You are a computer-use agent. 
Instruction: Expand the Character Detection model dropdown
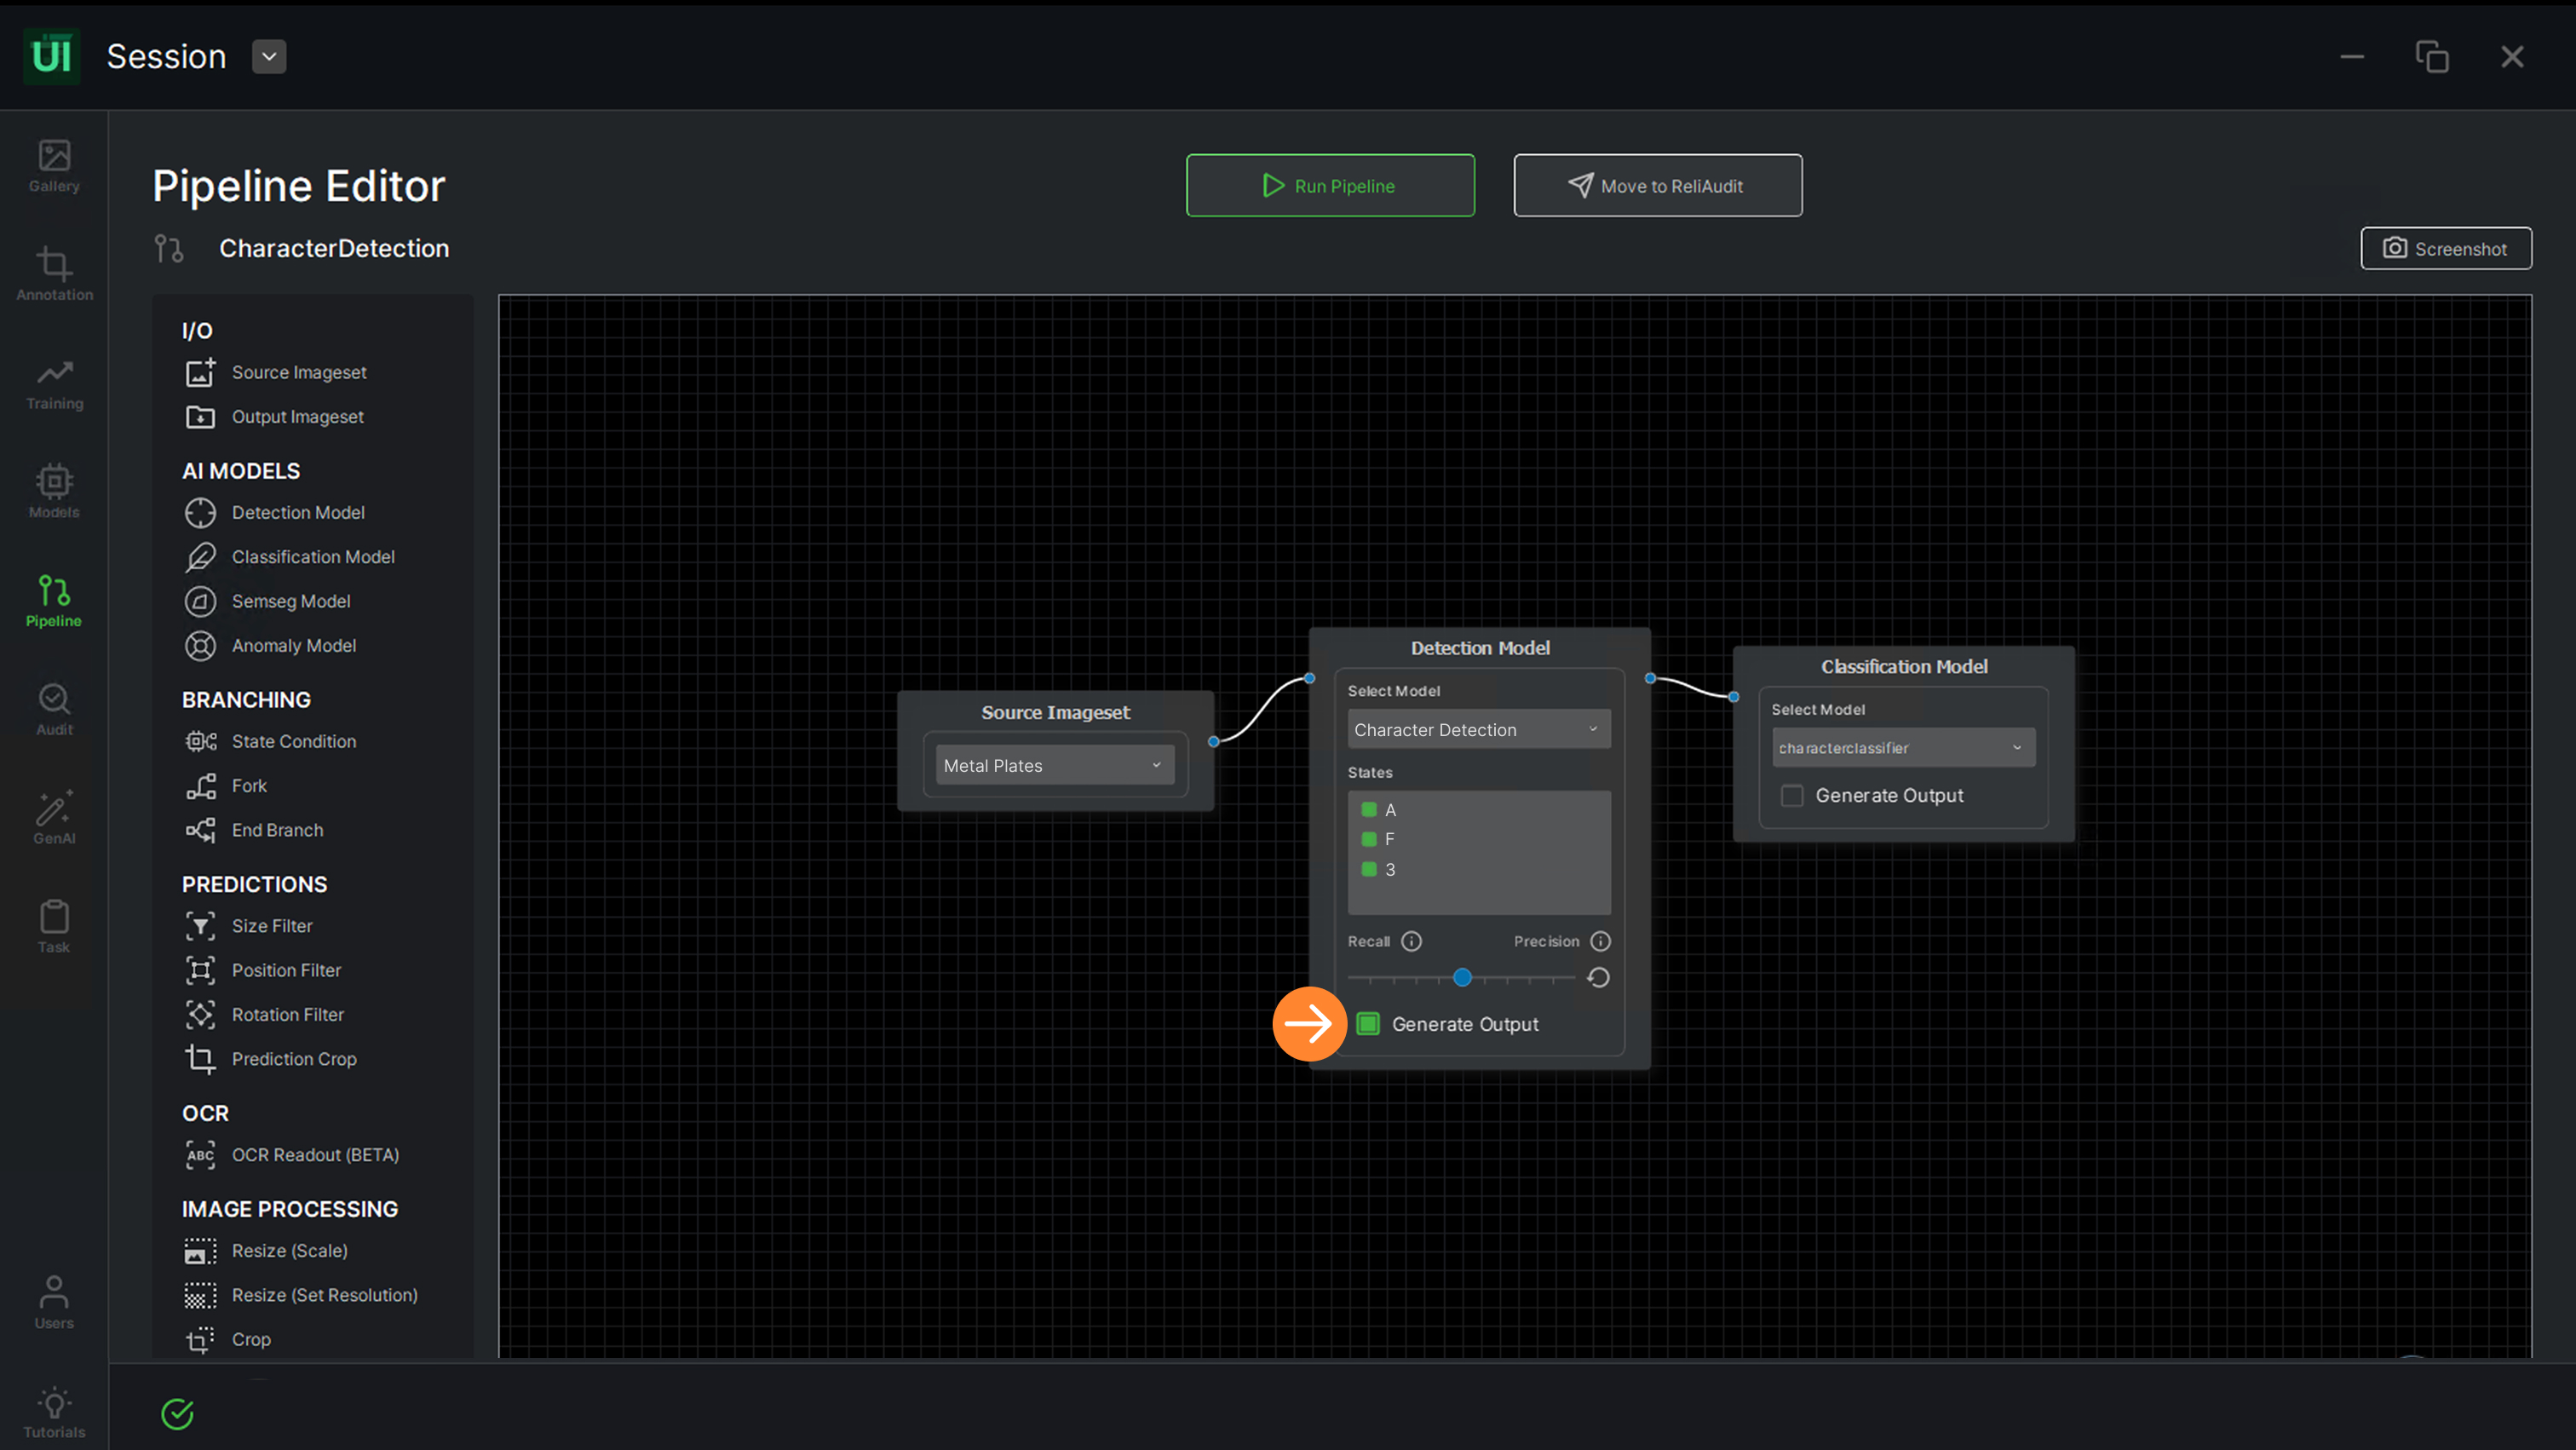(1478, 730)
